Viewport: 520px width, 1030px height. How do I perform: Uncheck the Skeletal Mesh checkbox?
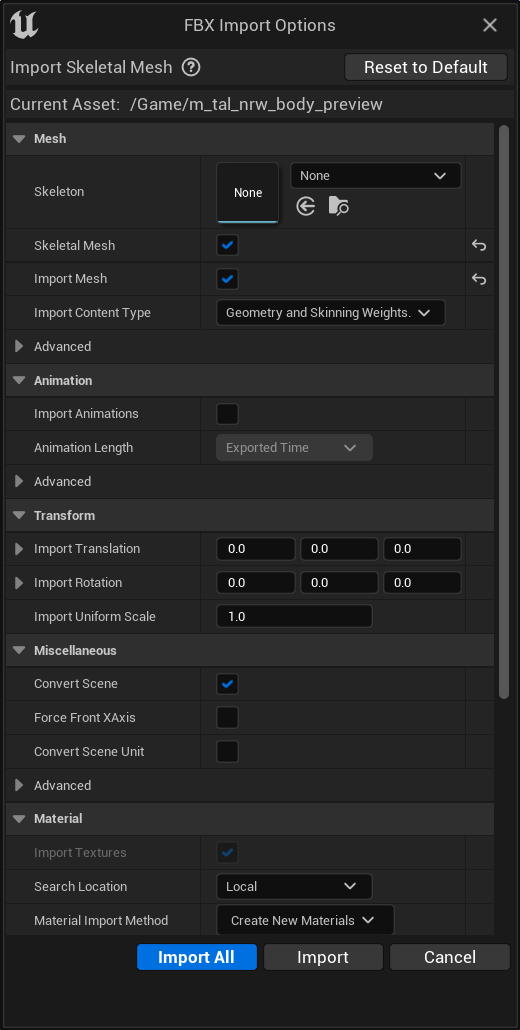click(227, 246)
